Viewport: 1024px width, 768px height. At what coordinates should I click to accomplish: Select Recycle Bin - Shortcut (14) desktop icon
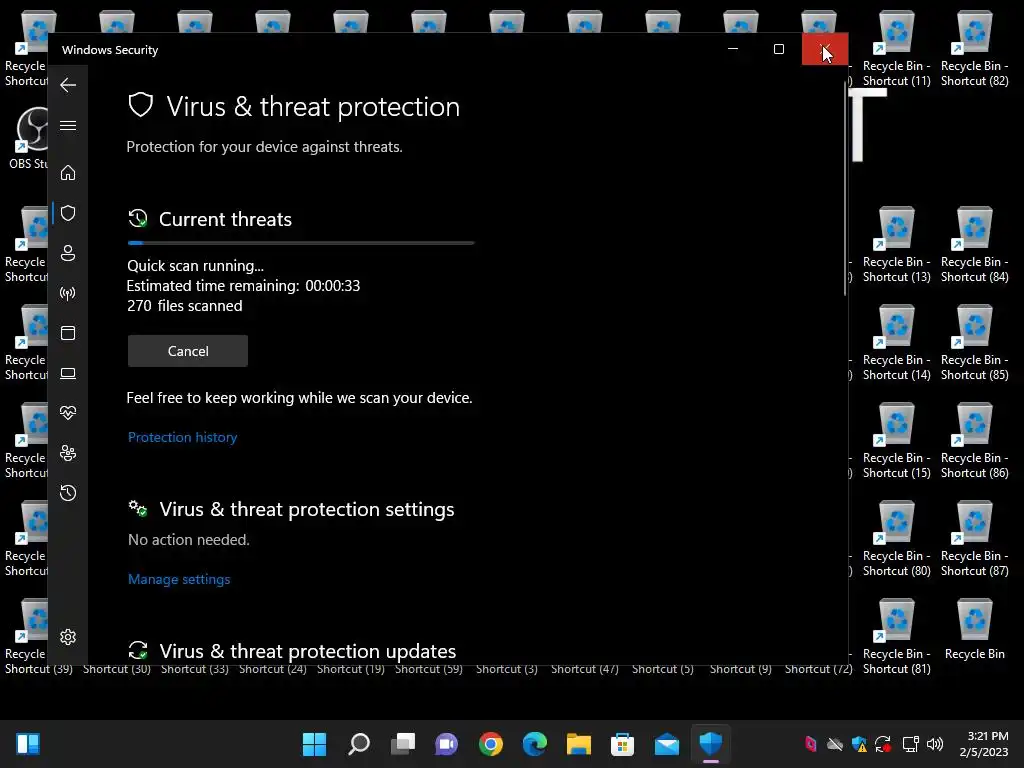click(x=897, y=344)
